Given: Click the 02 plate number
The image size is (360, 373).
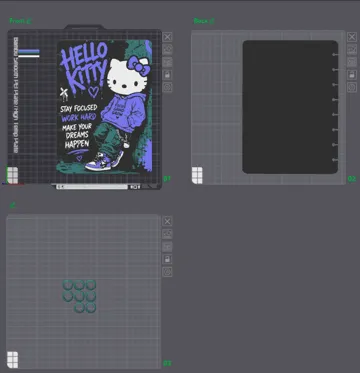Looking at the screenshot, I should pyautogui.click(x=352, y=179).
